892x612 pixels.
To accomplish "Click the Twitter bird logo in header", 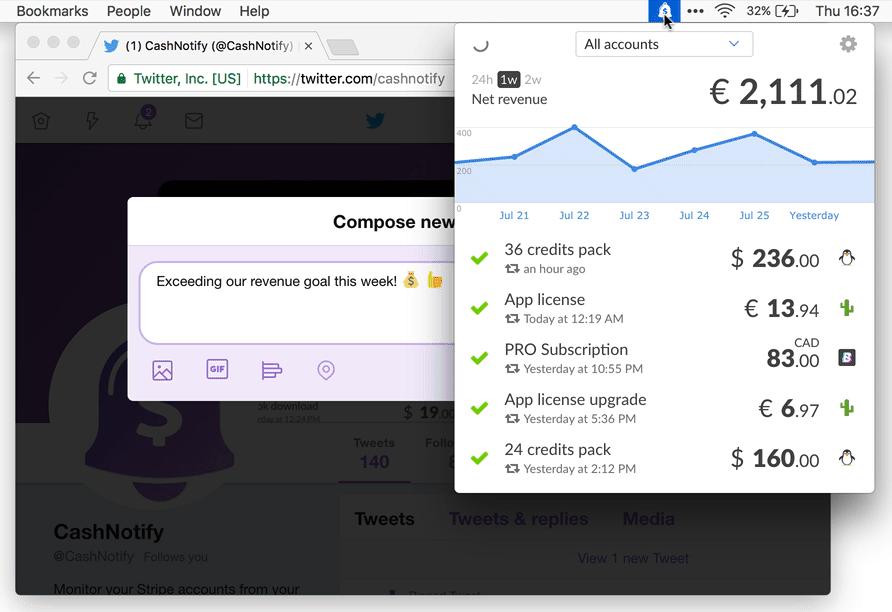I will 375,121.
